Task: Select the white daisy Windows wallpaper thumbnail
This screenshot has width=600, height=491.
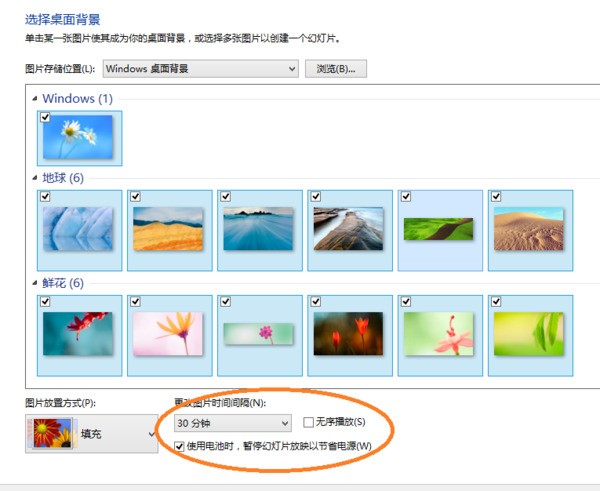Action: pos(80,139)
